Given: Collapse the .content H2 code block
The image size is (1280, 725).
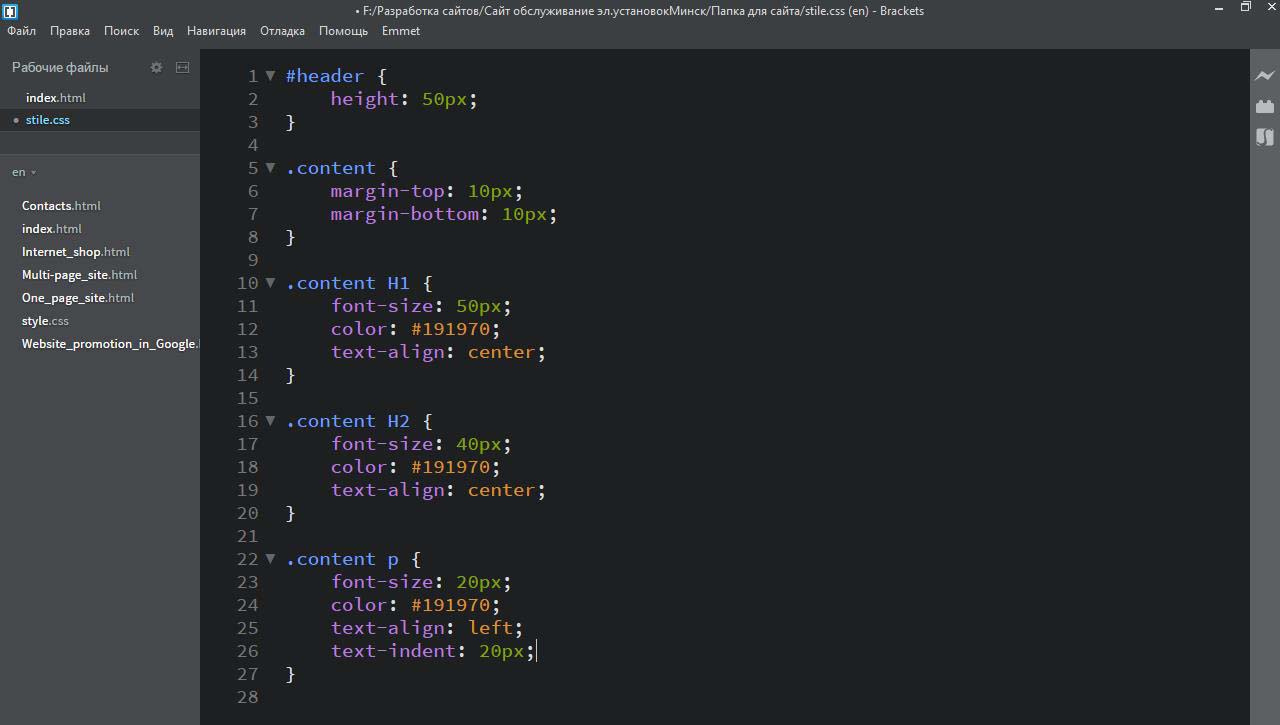Looking at the screenshot, I should tap(270, 421).
